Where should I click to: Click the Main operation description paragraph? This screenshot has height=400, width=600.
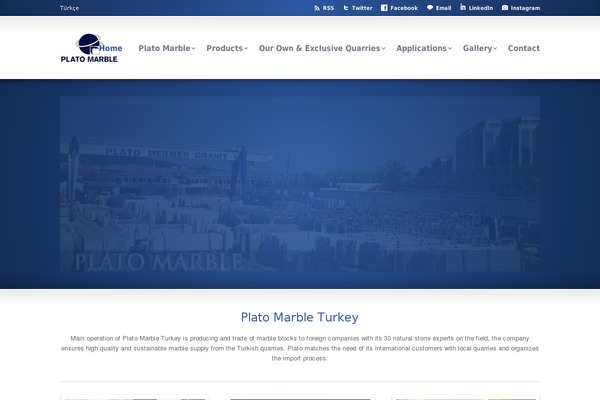[300, 348]
